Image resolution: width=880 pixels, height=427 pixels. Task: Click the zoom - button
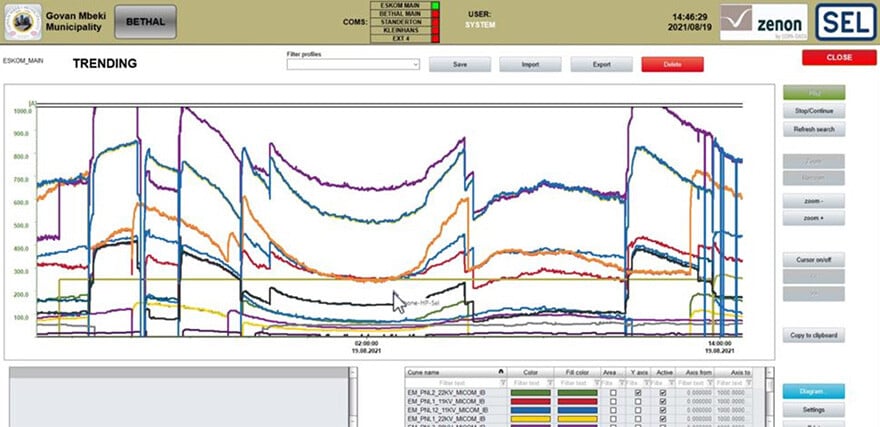[814, 201]
